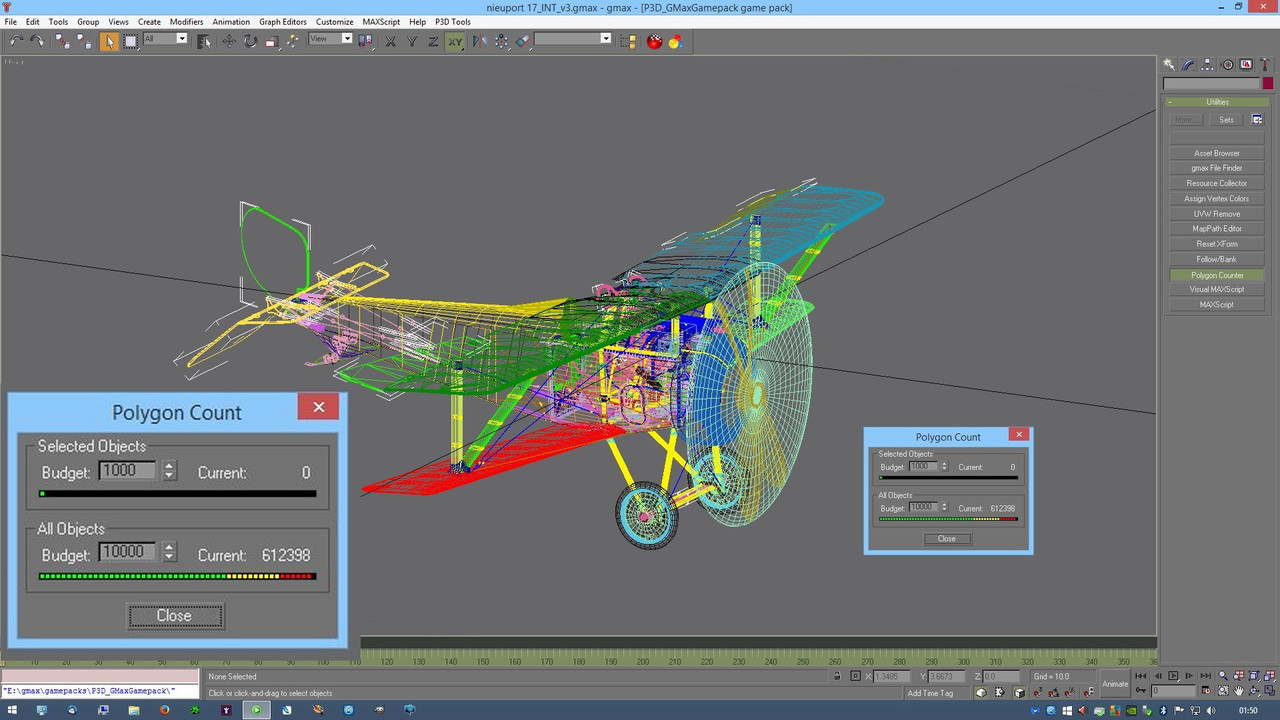This screenshot has width=1280, height=720.
Task: Collapse the Utilities rollout header
Action: 1217,102
